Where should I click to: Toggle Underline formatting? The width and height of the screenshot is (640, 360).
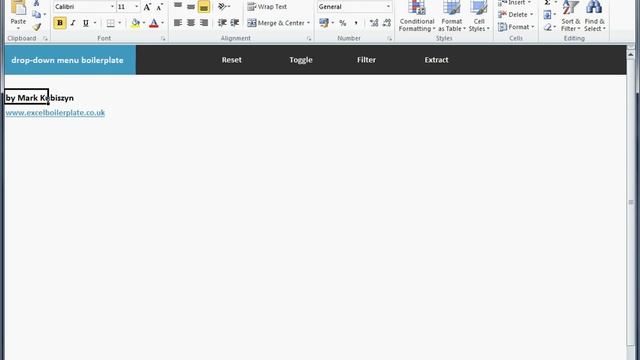coord(86,23)
